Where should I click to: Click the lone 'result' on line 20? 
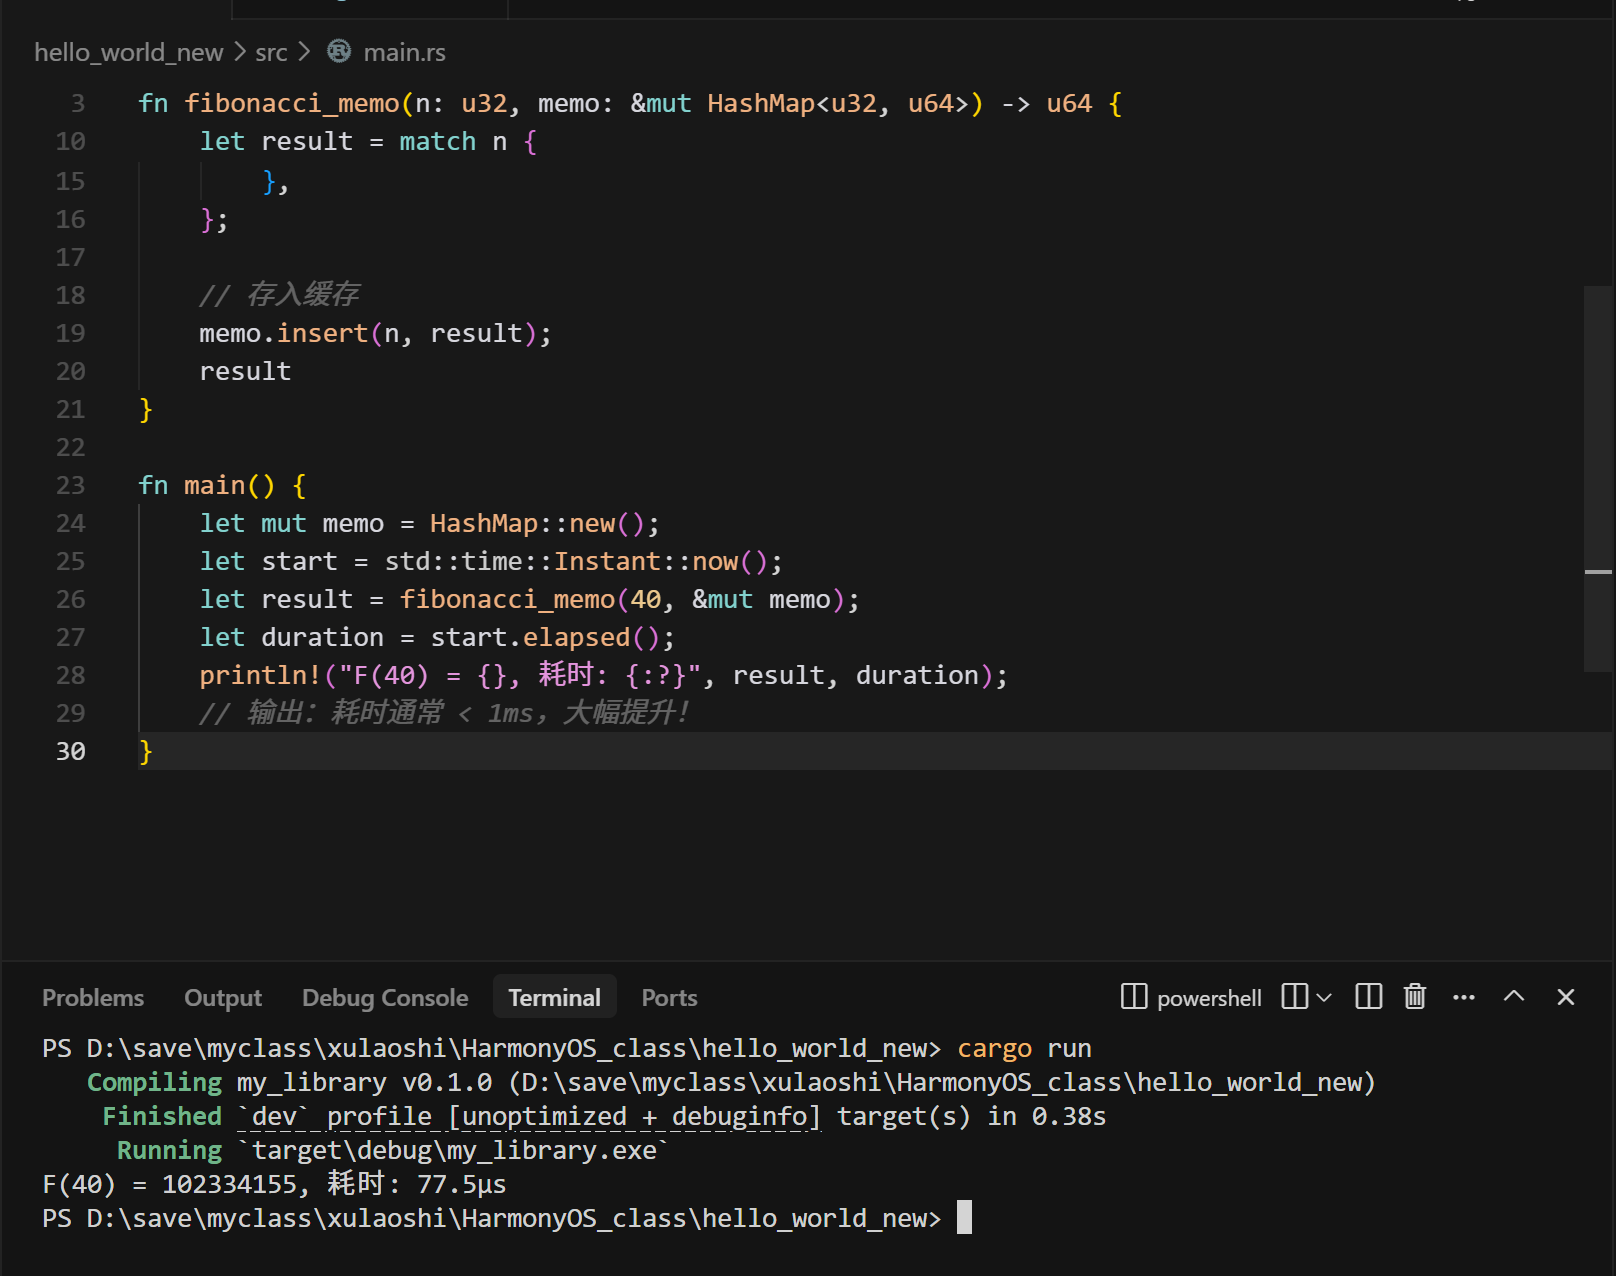[245, 371]
